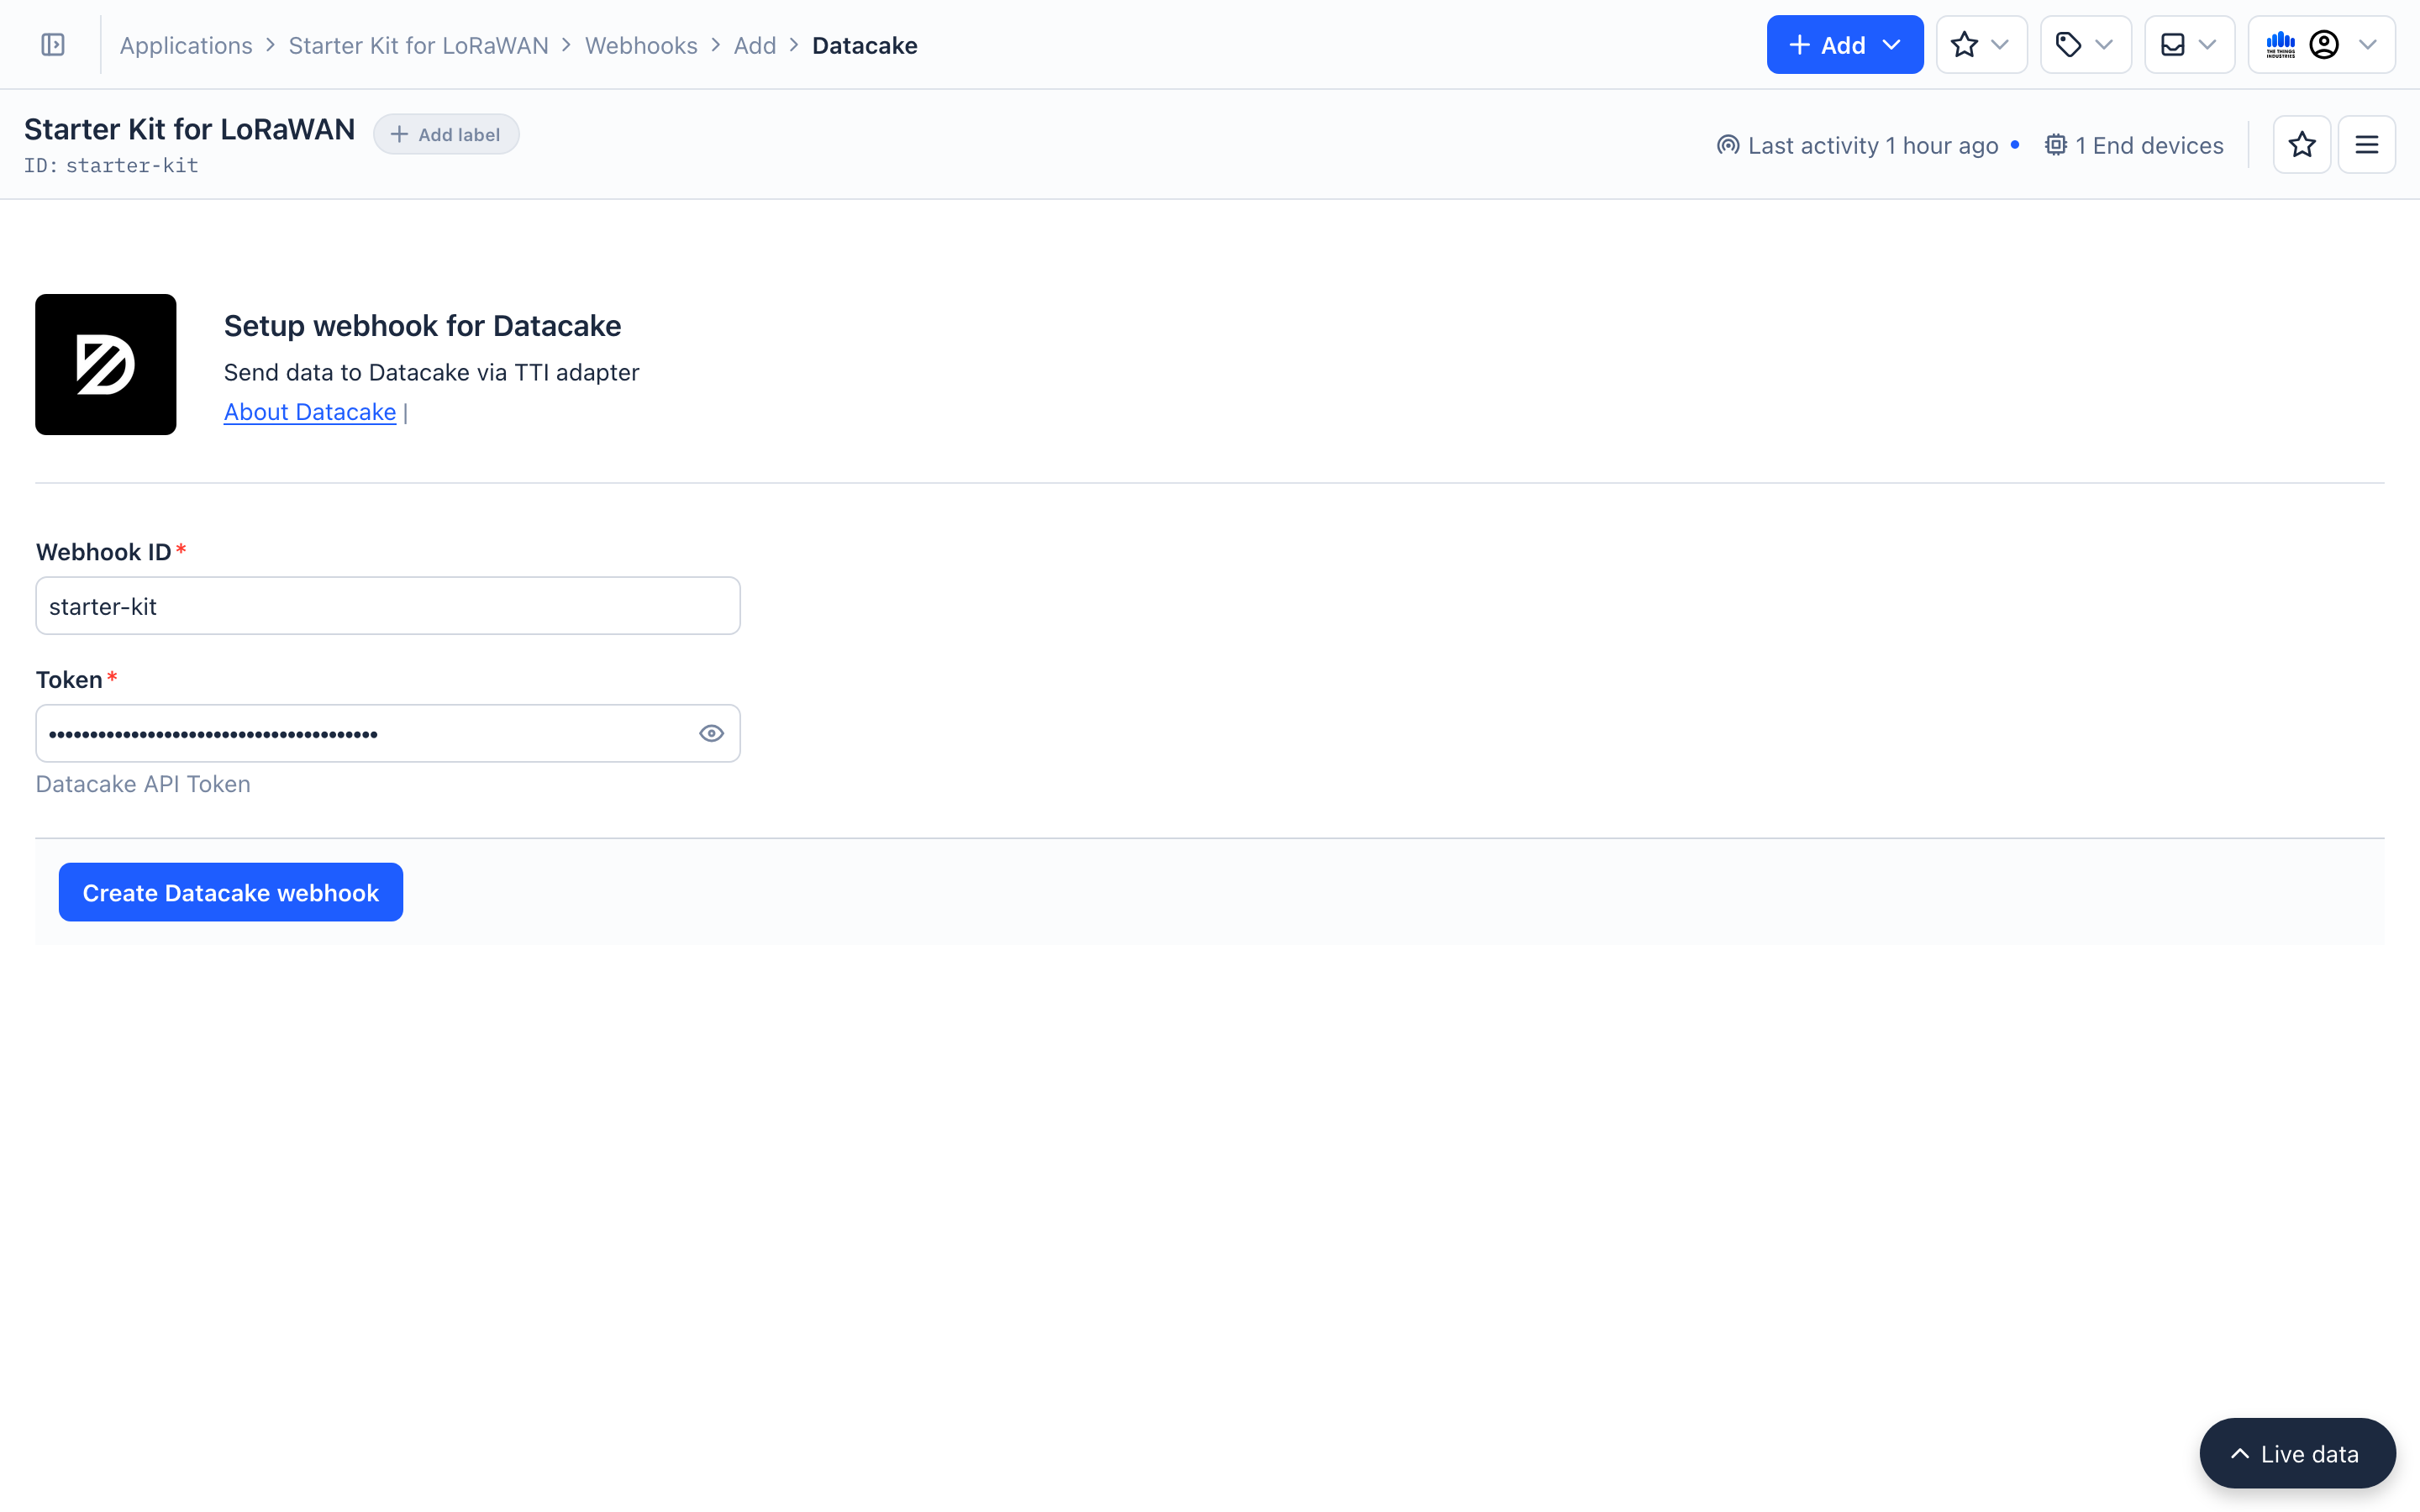Click the Add label chip
The image size is (2420, 1512).
point(446,135)
